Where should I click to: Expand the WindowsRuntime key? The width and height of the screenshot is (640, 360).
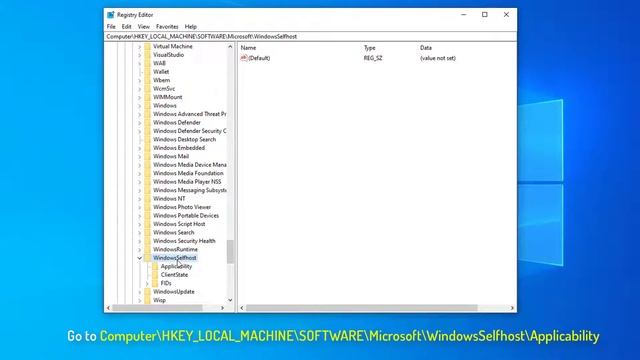tap(140, 249)
